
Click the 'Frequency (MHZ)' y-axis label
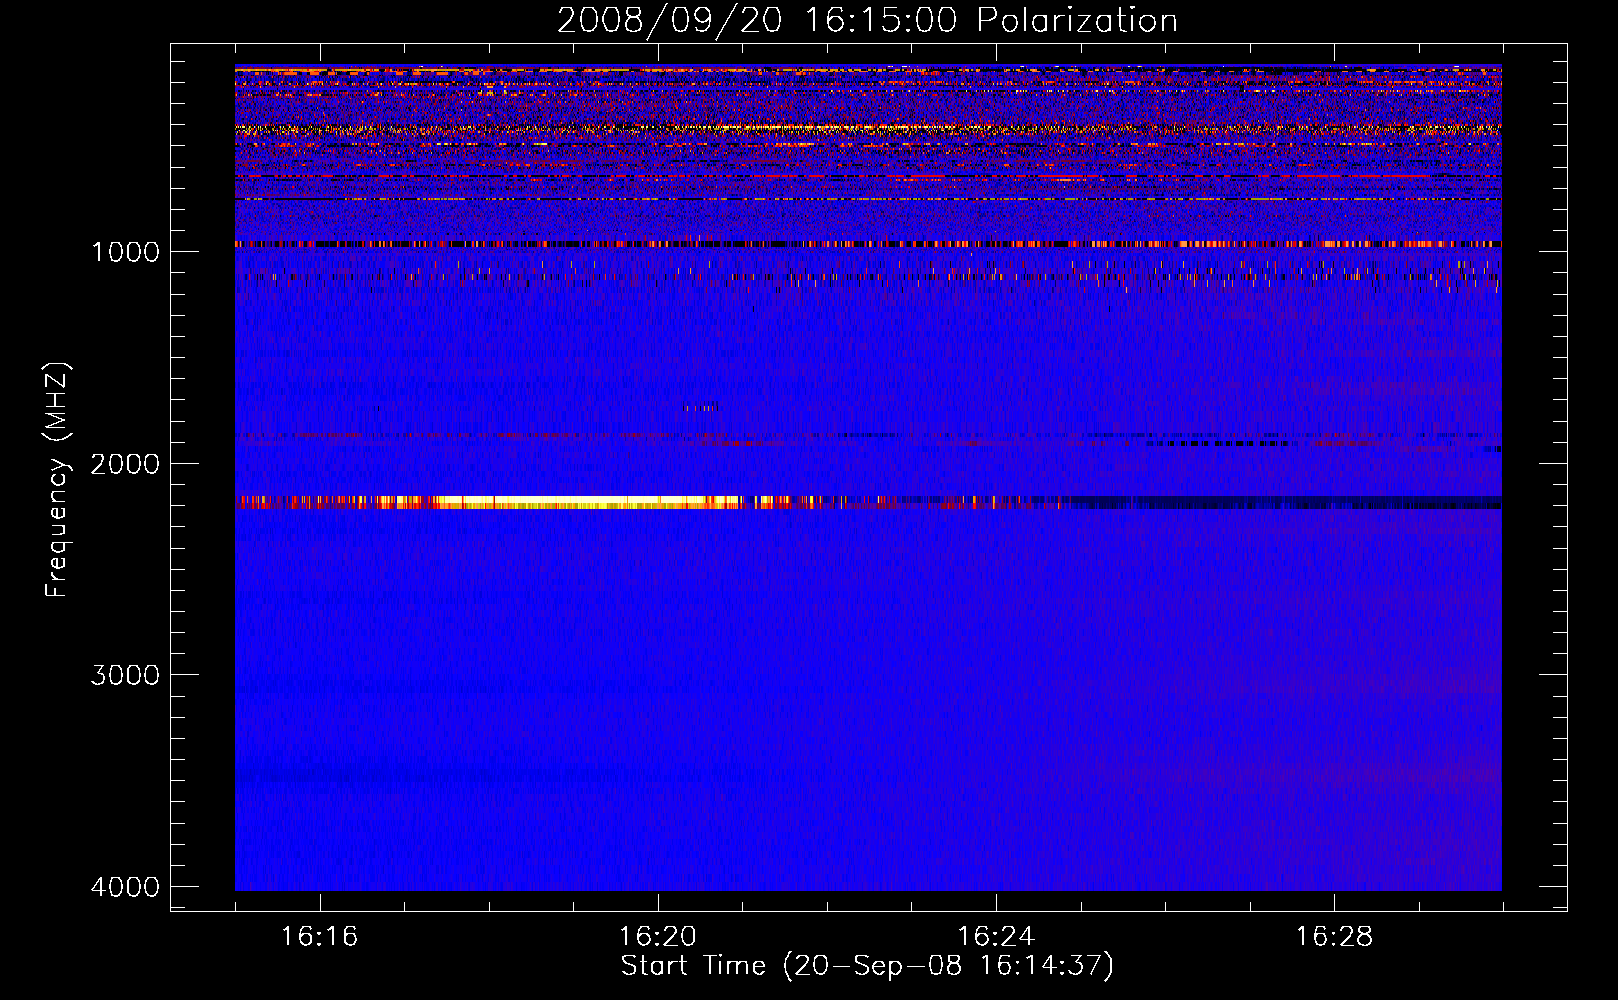[x=57, y=480]
